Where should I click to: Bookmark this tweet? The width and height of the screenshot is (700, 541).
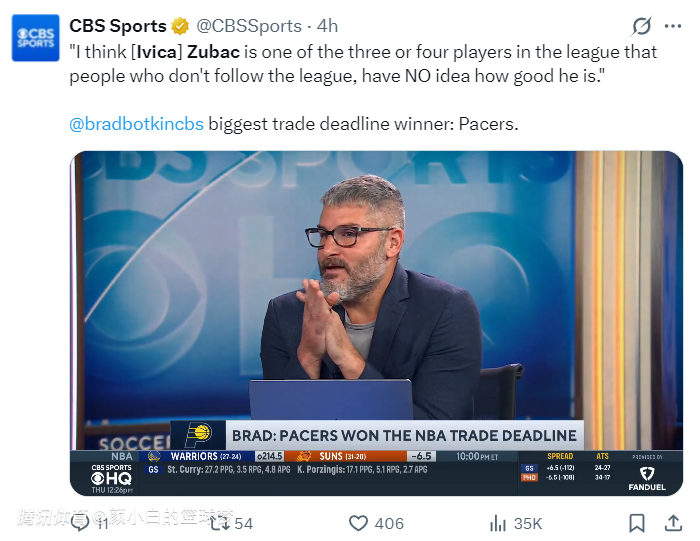(637, 523)
